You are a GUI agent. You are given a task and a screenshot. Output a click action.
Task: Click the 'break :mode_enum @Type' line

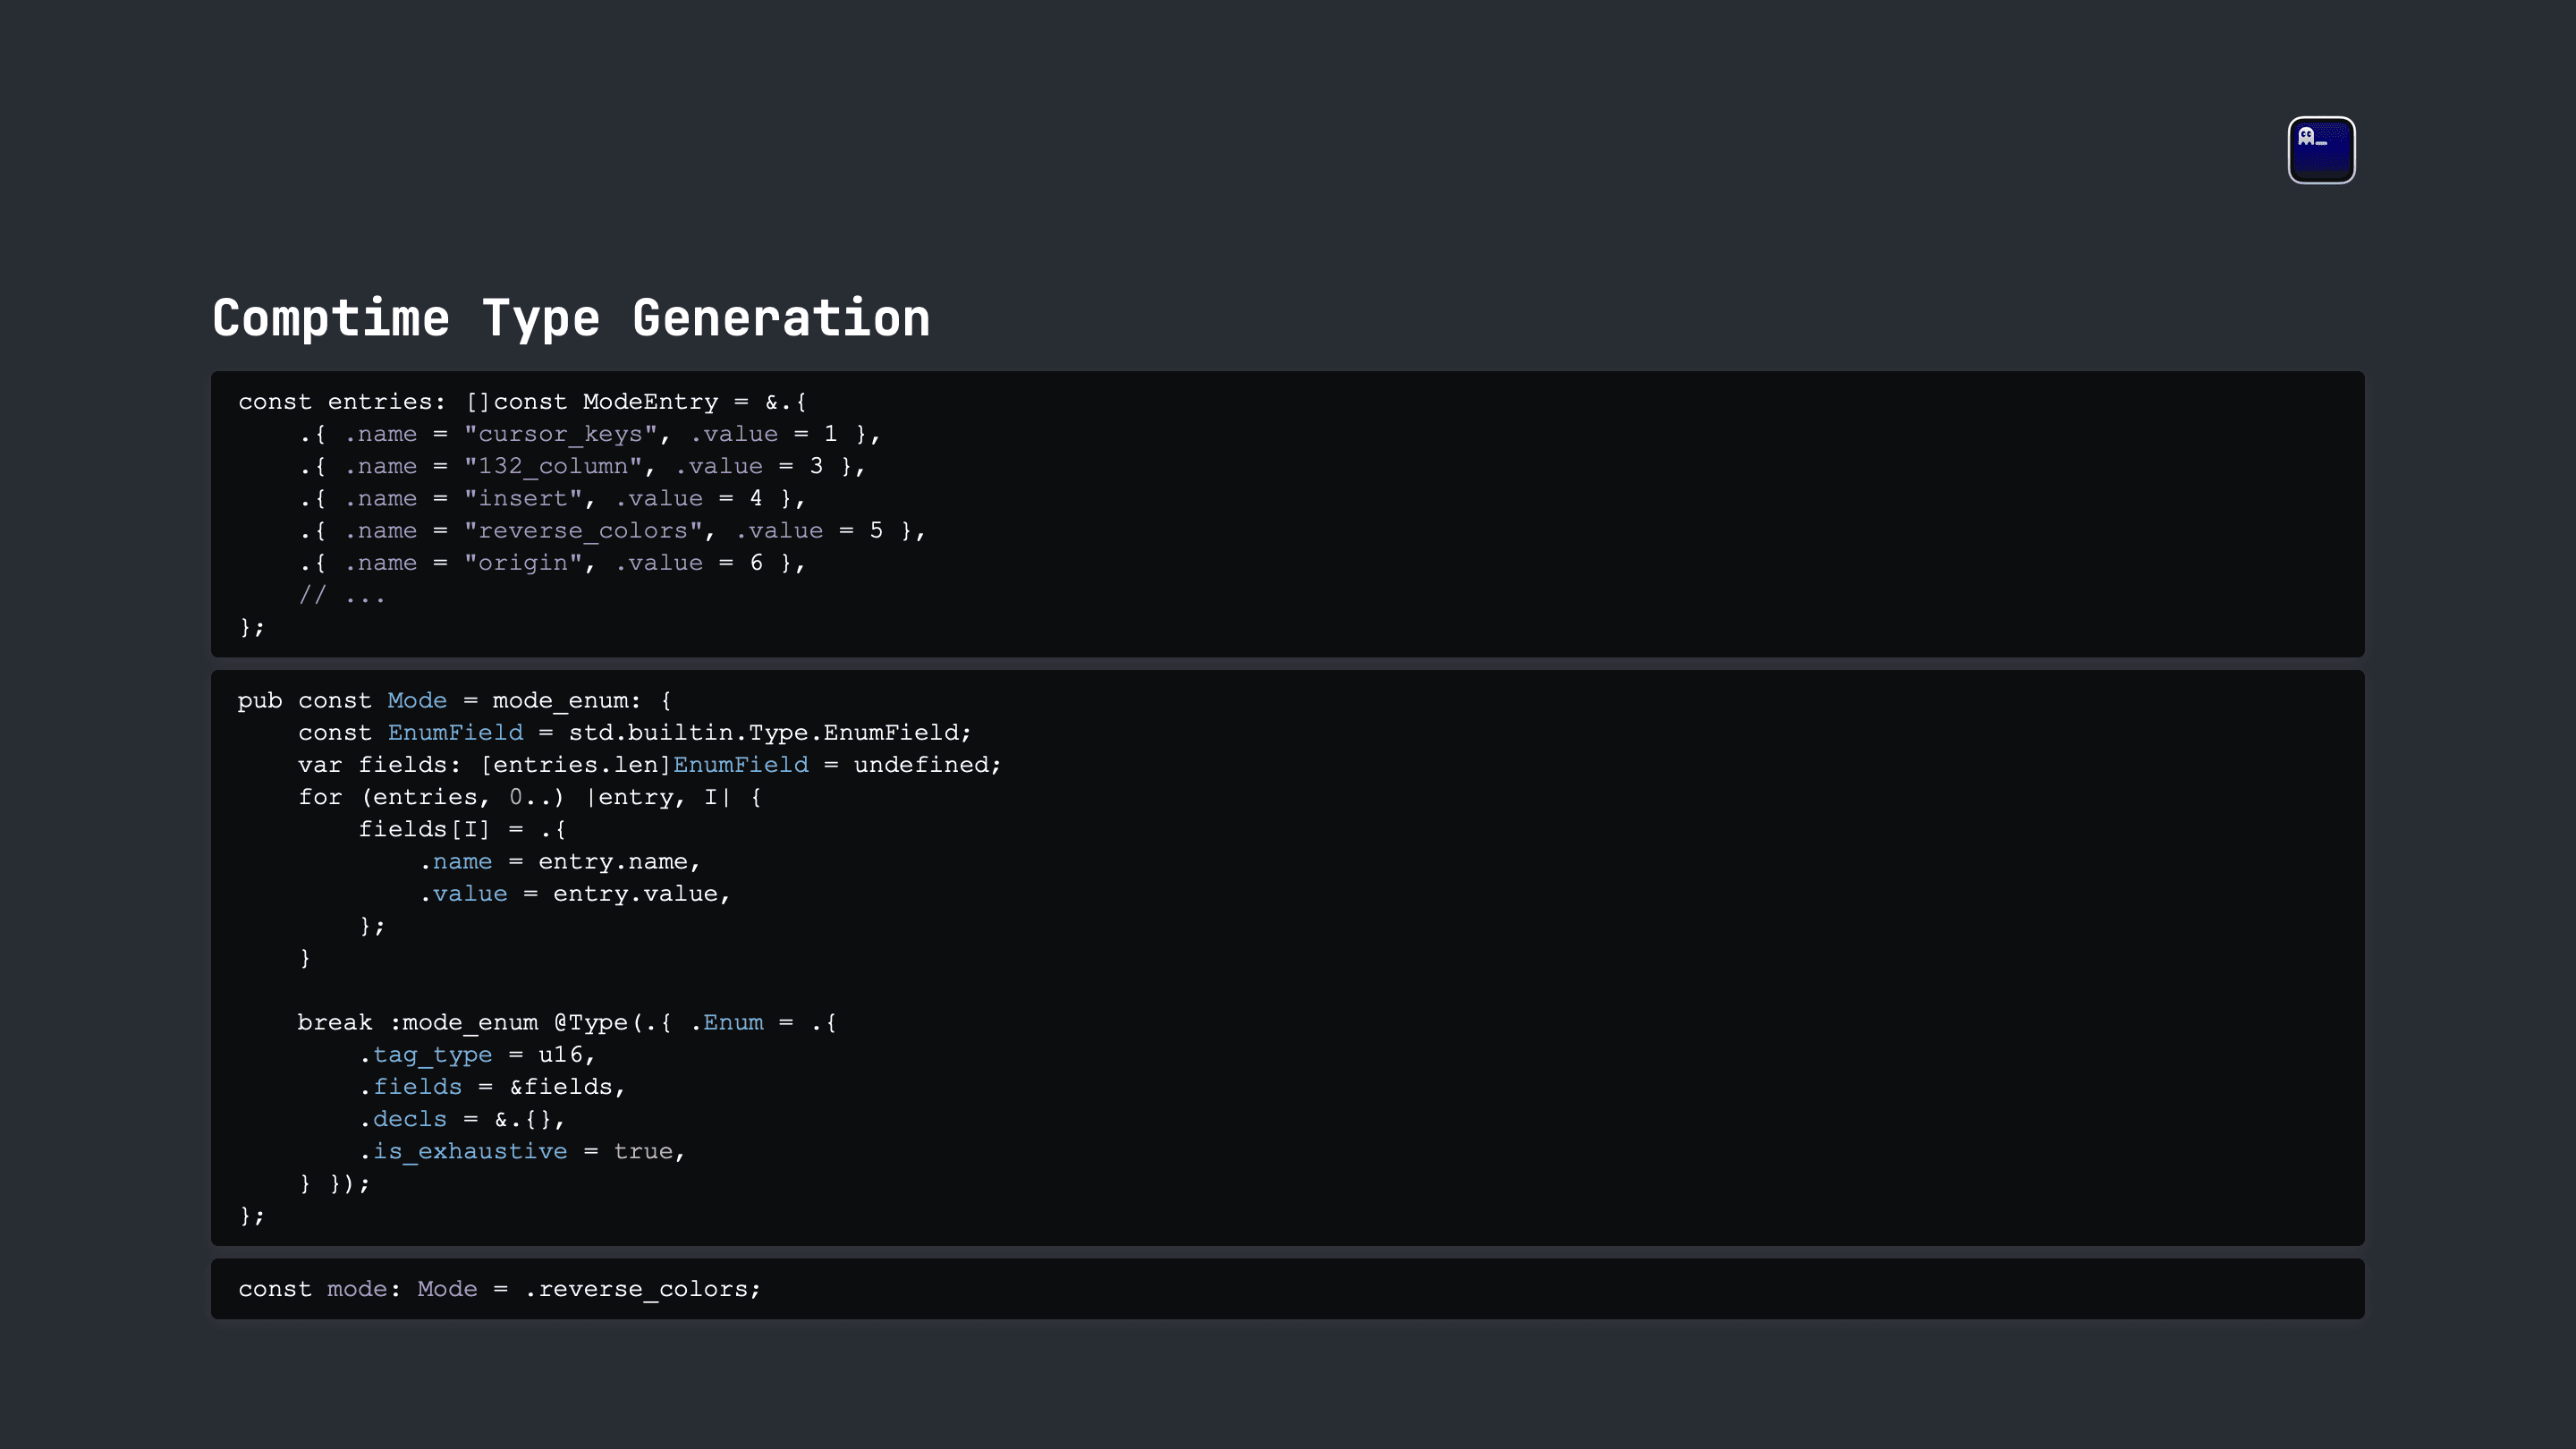(567, 1023)
